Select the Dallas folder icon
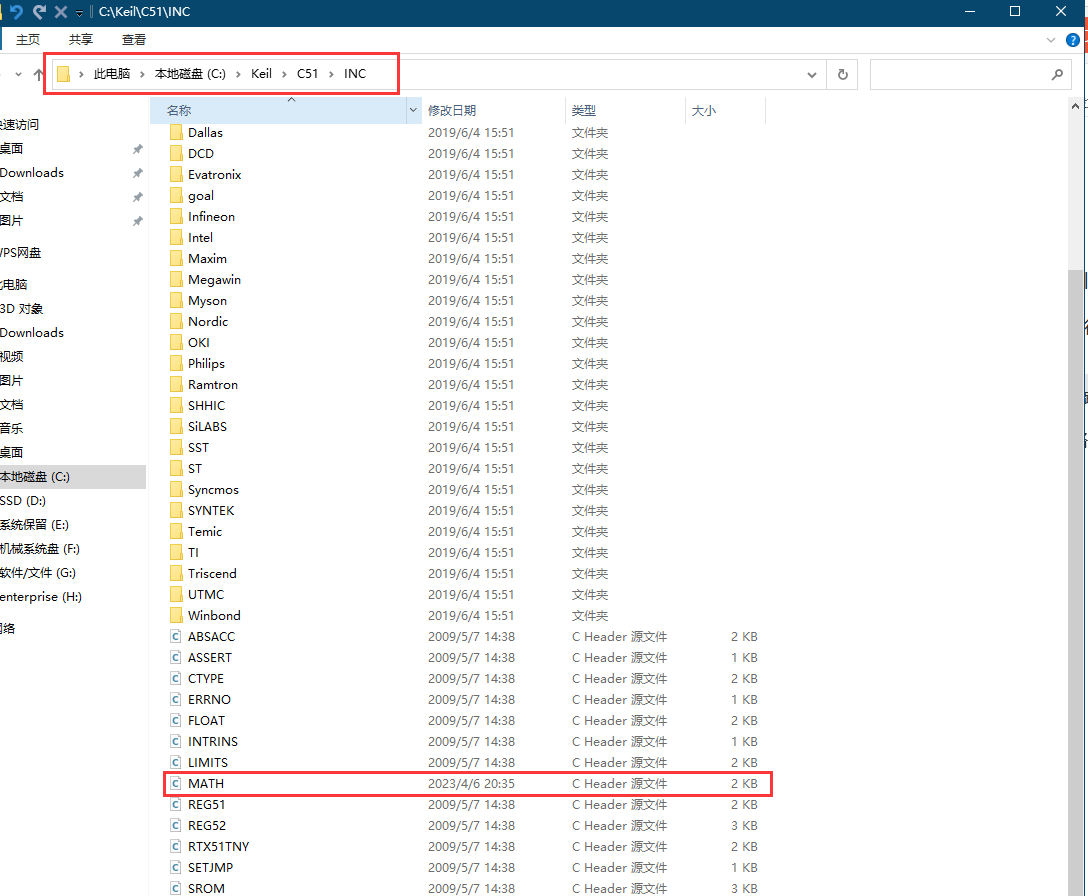 tap(176, 133)
